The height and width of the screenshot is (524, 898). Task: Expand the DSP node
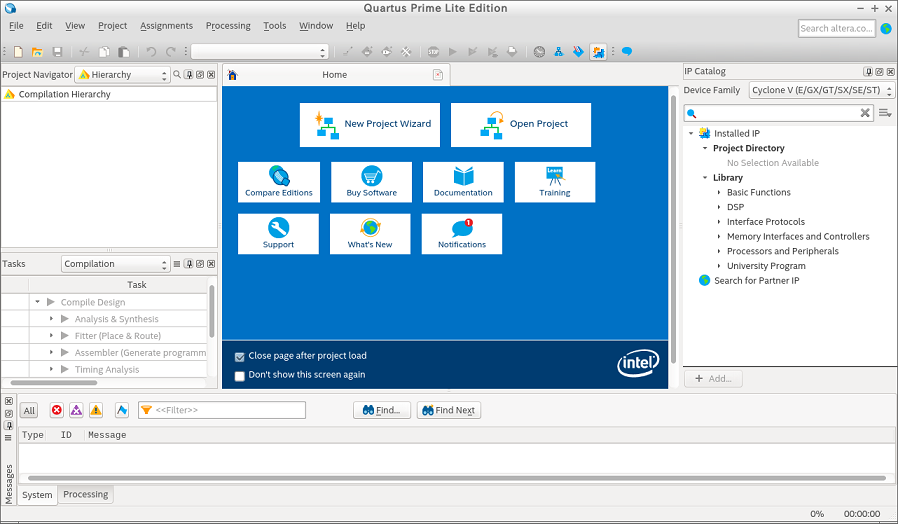coord(719,207)
